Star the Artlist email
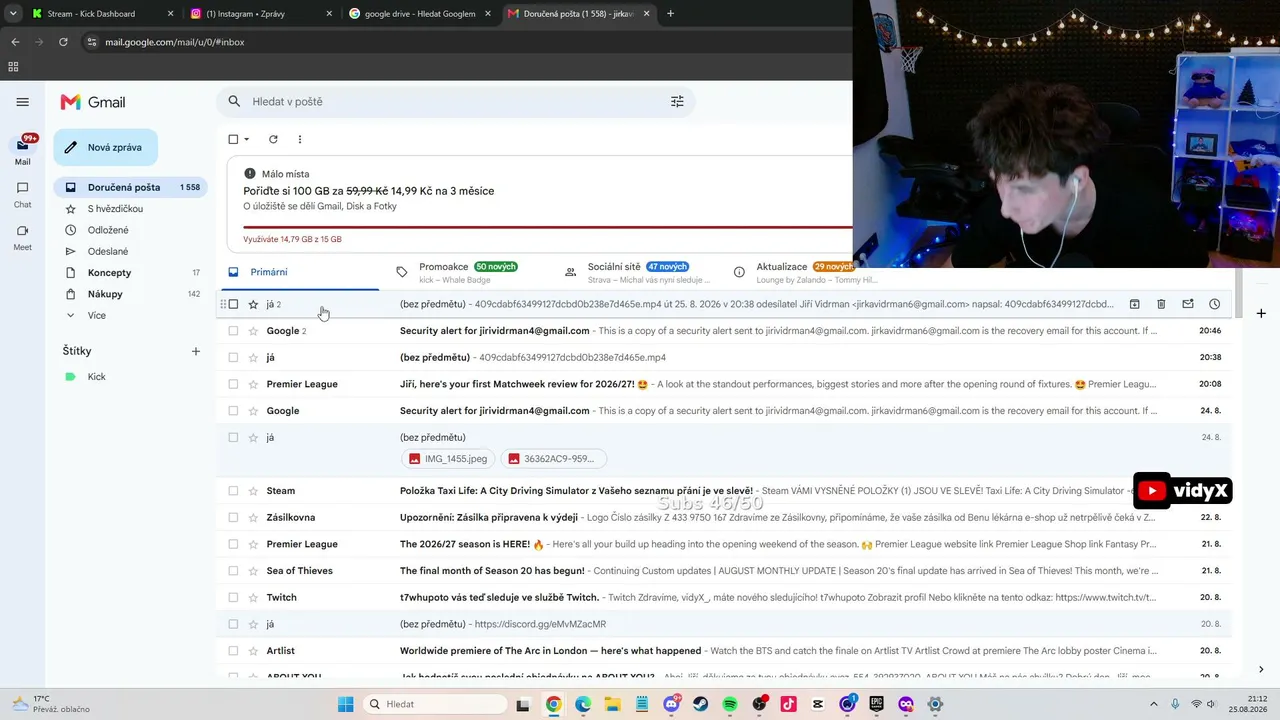This screenshot has height=720, width=1280. pos(253,651)
